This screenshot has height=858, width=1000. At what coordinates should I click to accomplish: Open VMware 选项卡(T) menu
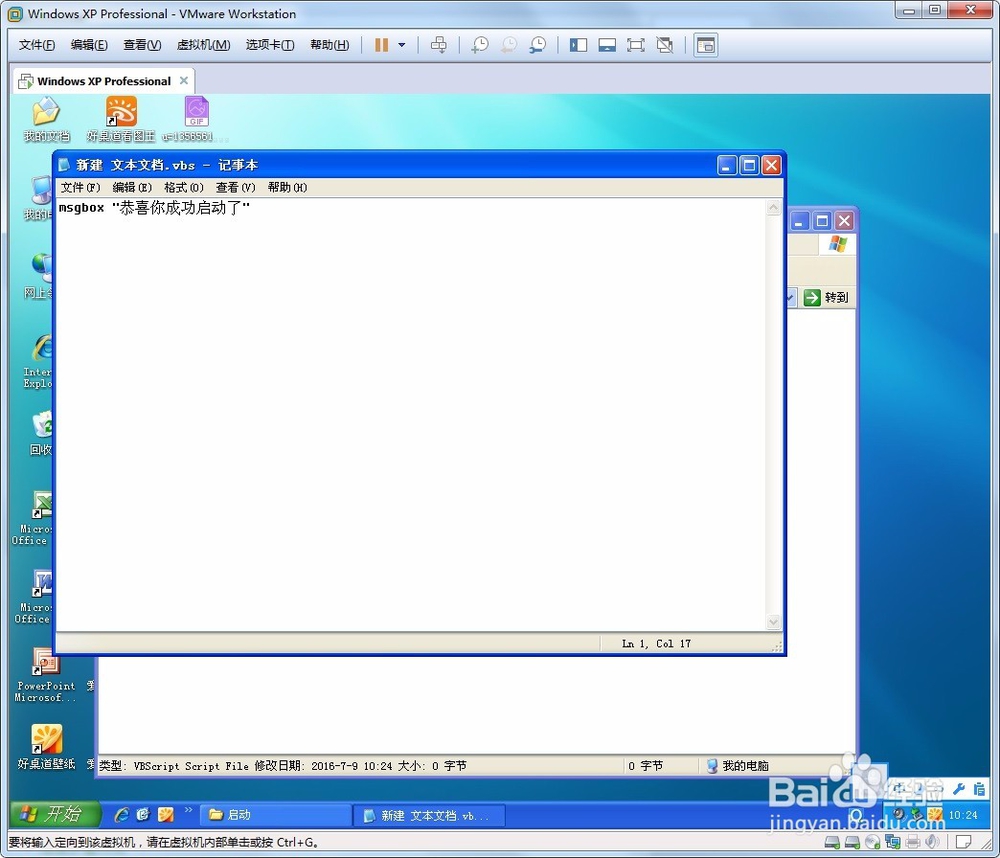click(270, 45)
